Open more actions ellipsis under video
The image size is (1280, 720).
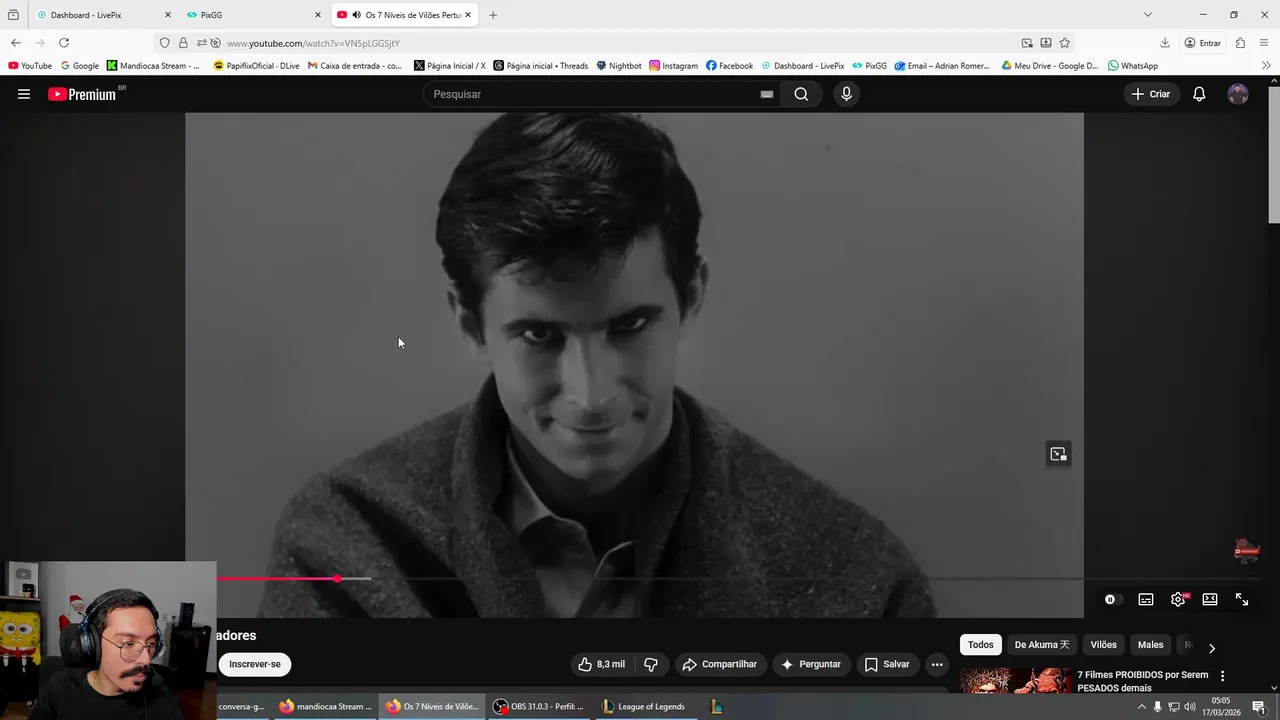pos(937,664)
